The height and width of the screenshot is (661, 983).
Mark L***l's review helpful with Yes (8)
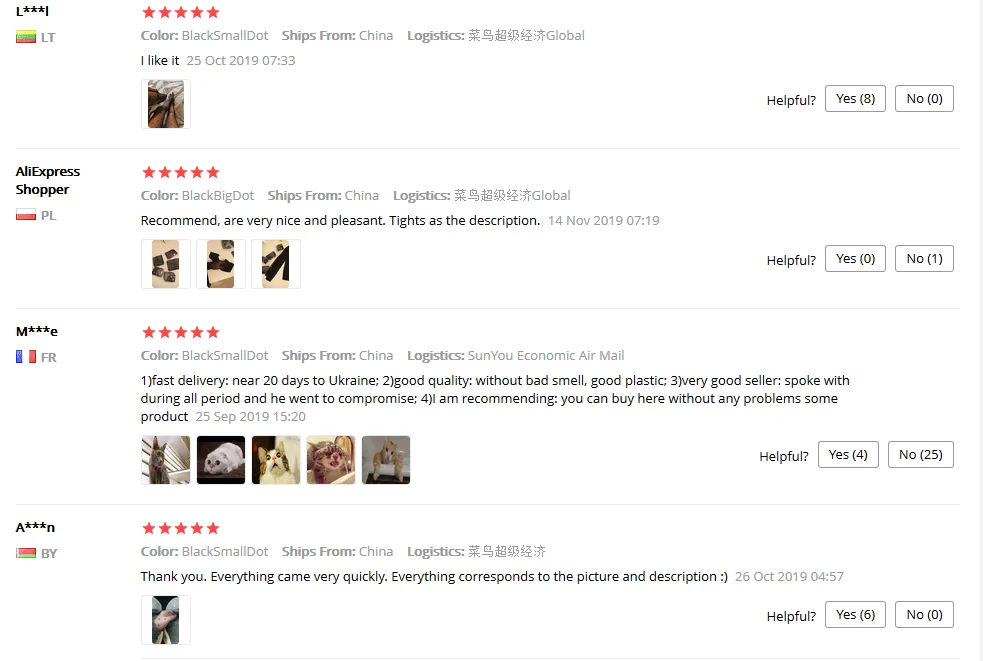click(855, 98)
